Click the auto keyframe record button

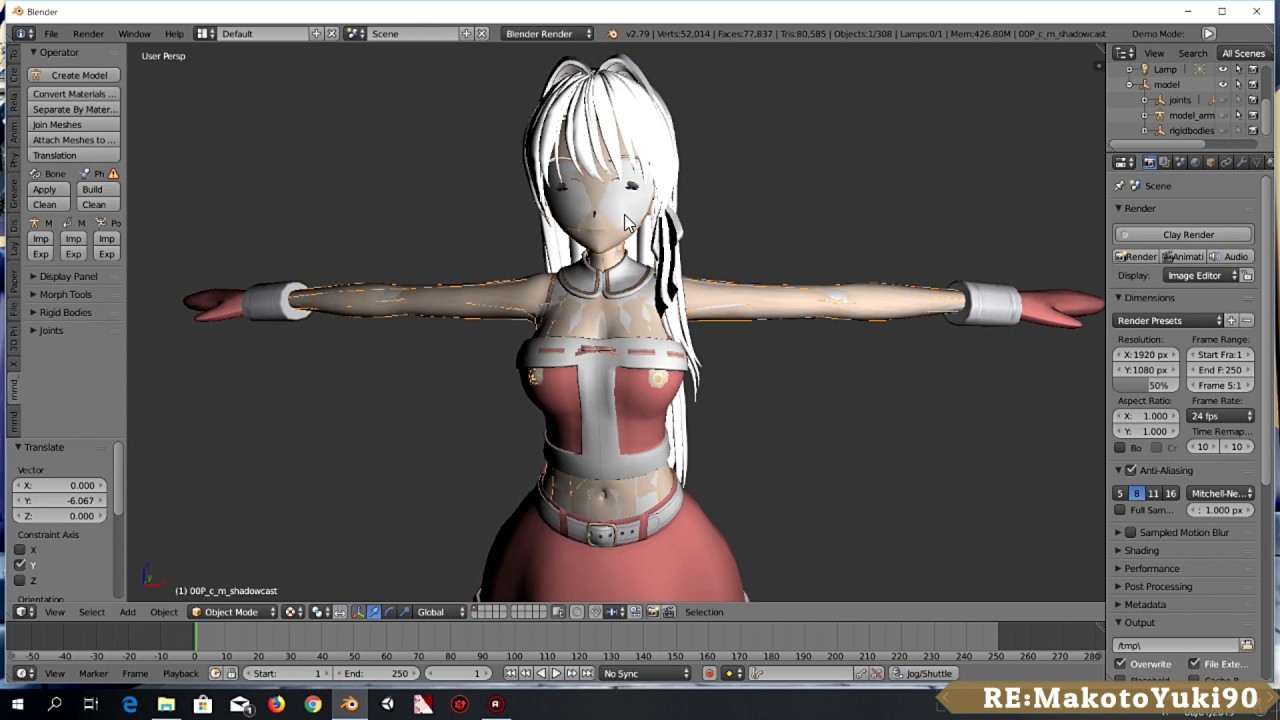[709, 673]
